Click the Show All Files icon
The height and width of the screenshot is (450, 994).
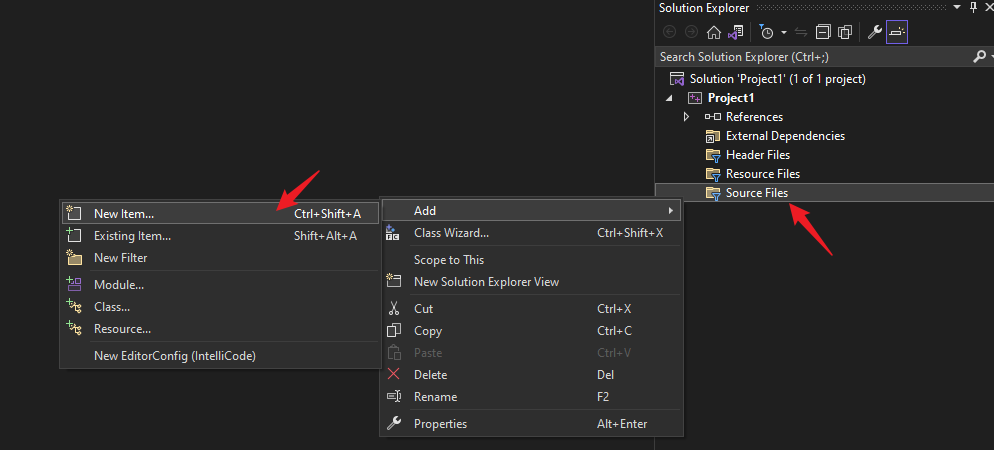[844, 32]
